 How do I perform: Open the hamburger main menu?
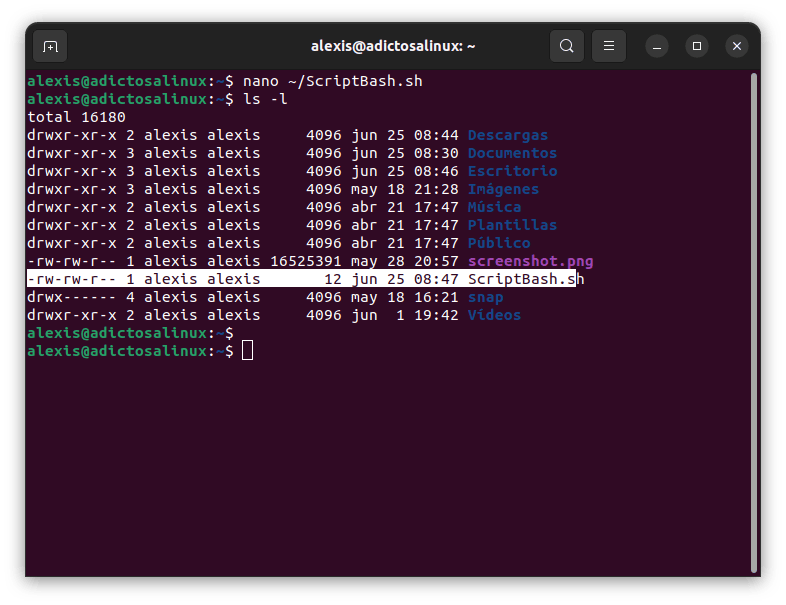pyautogui.click(x=609, y=46)
